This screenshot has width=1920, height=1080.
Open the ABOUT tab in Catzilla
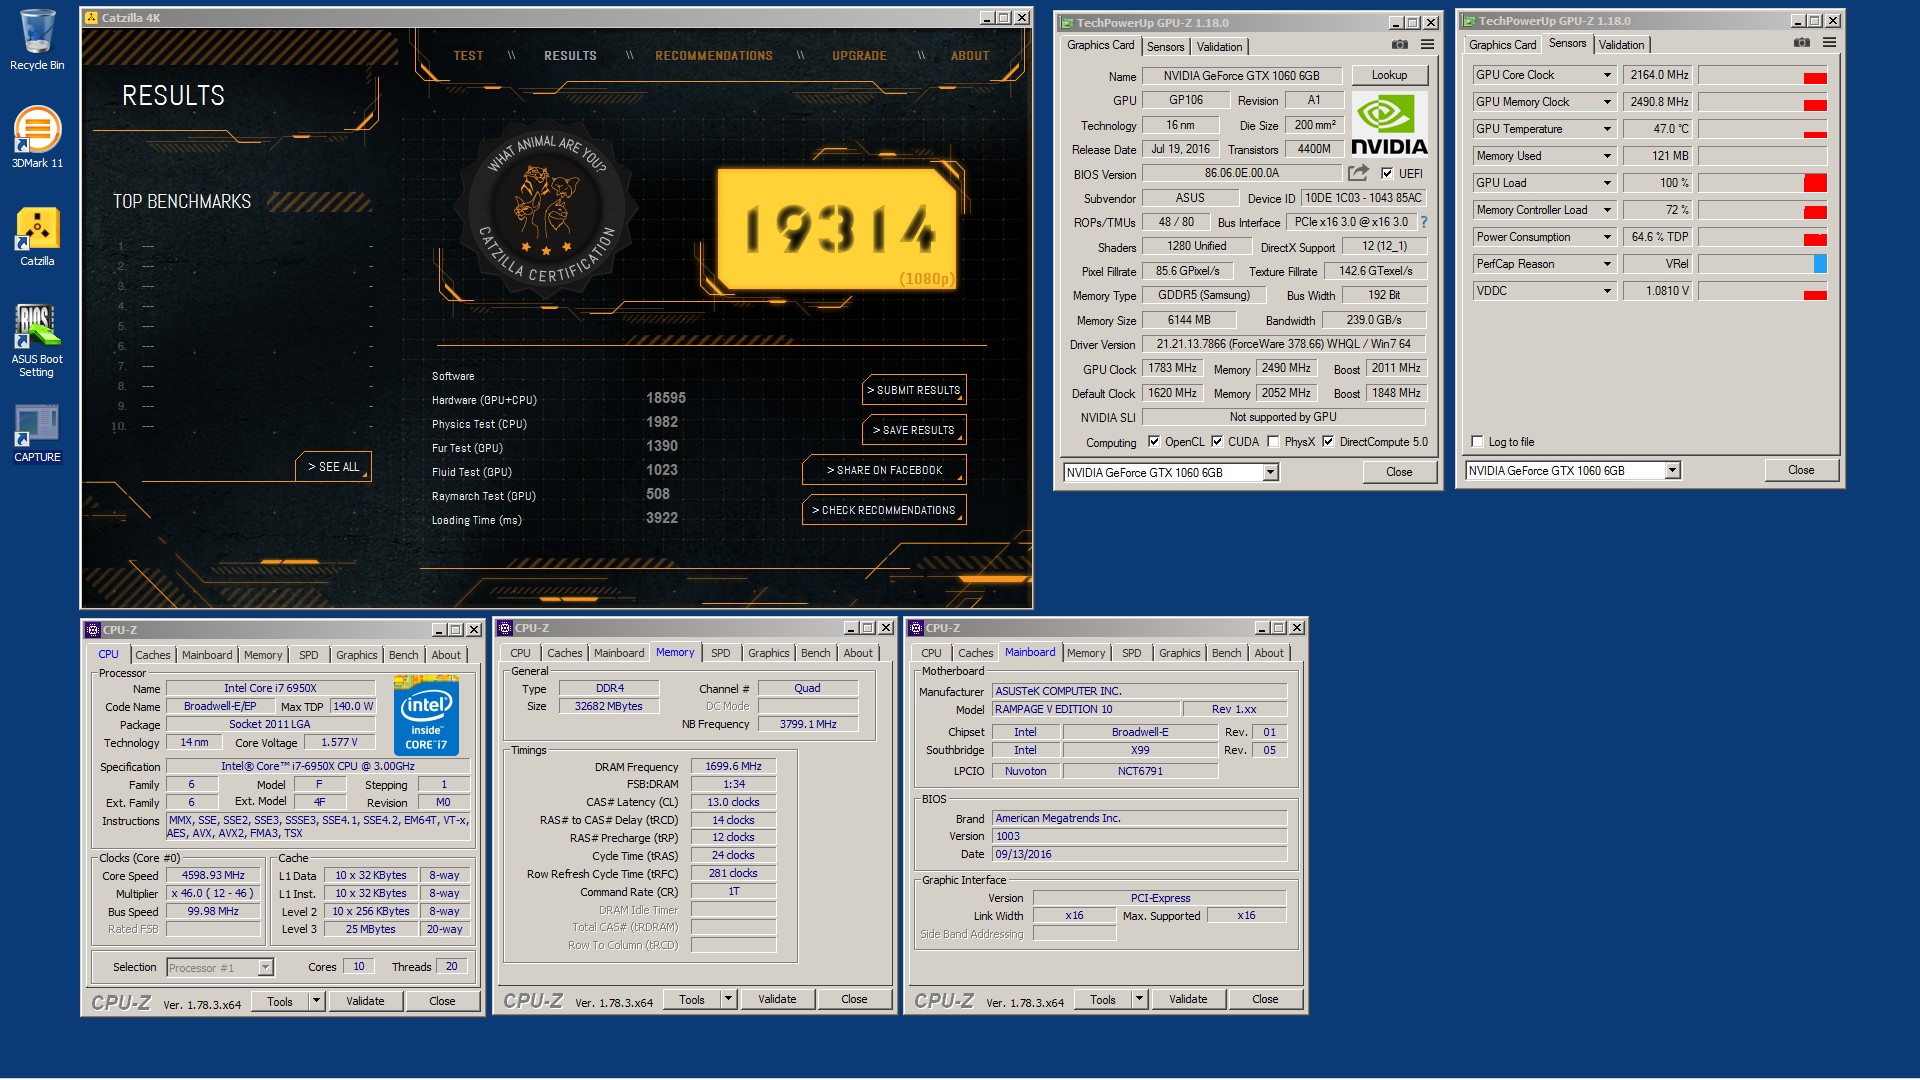click(970, 56)
